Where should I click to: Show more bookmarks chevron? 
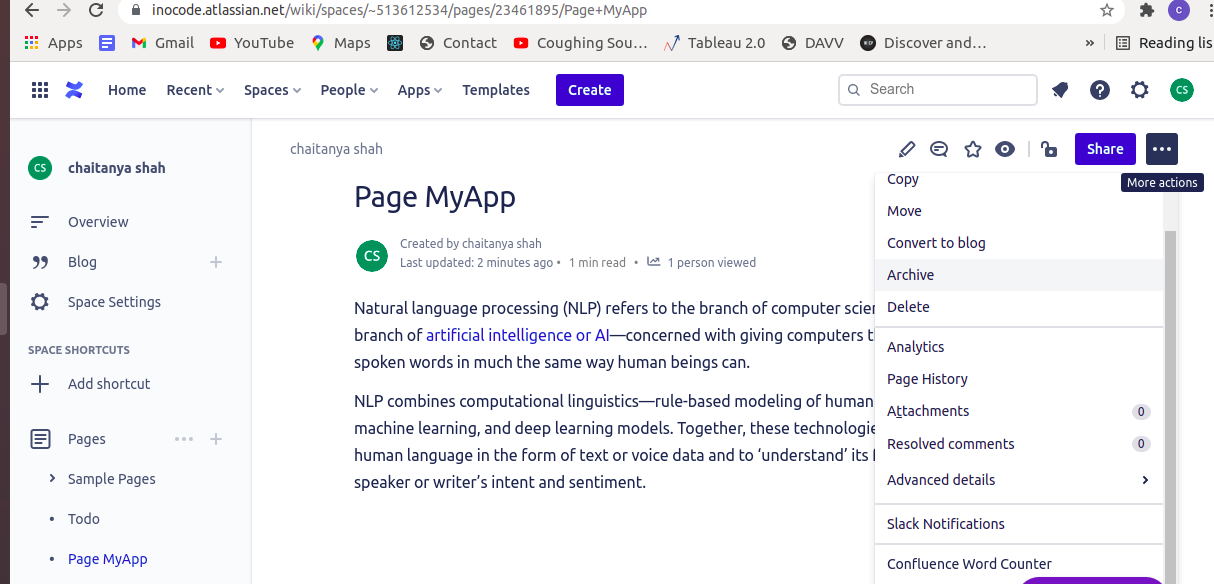click(1089, 43)
